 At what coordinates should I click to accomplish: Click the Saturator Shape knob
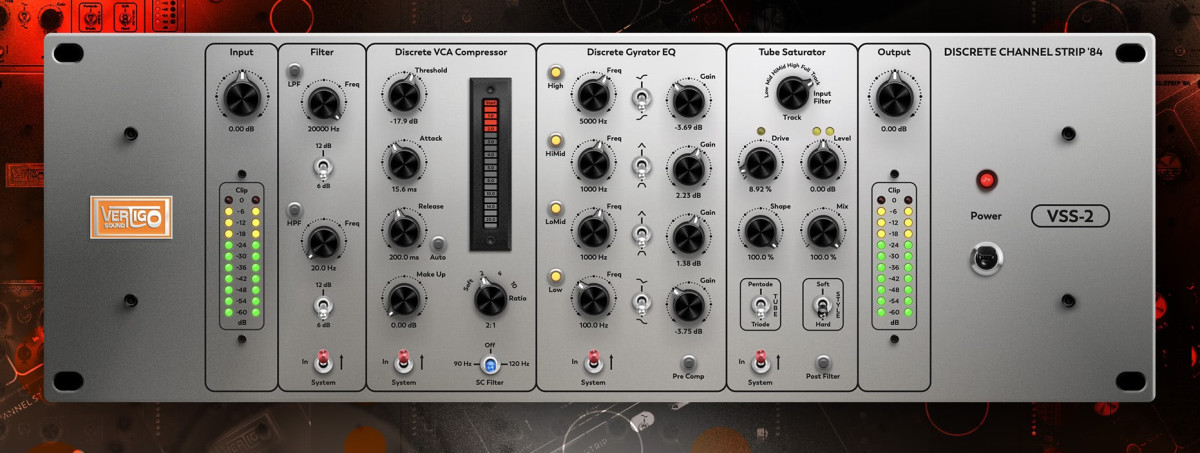(x=760, y=232)
